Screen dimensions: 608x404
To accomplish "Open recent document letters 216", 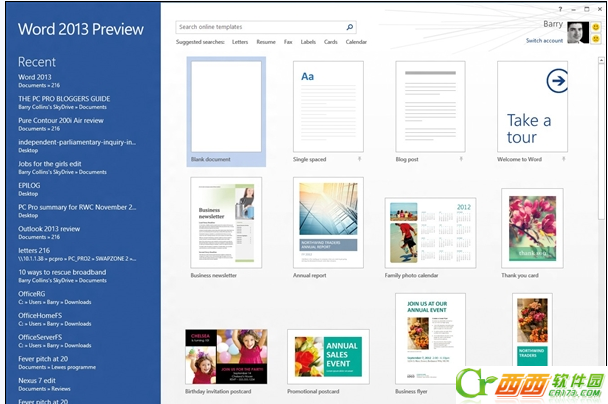I will click(77, 254).
